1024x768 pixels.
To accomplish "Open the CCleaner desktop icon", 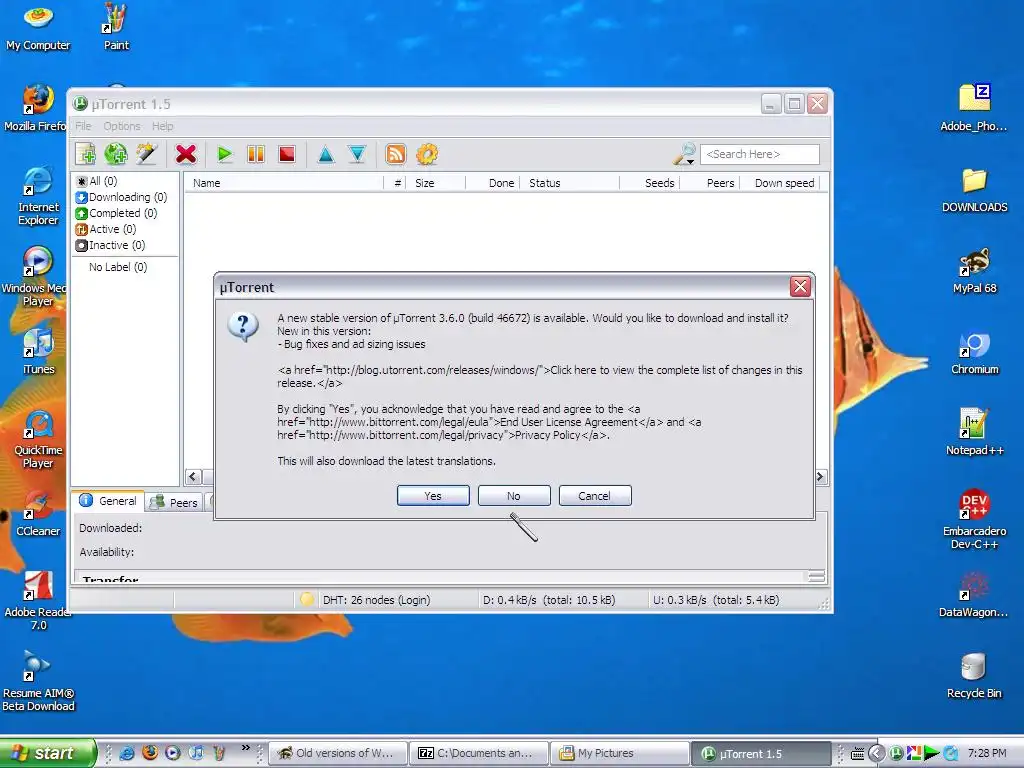I will (38, 513).
